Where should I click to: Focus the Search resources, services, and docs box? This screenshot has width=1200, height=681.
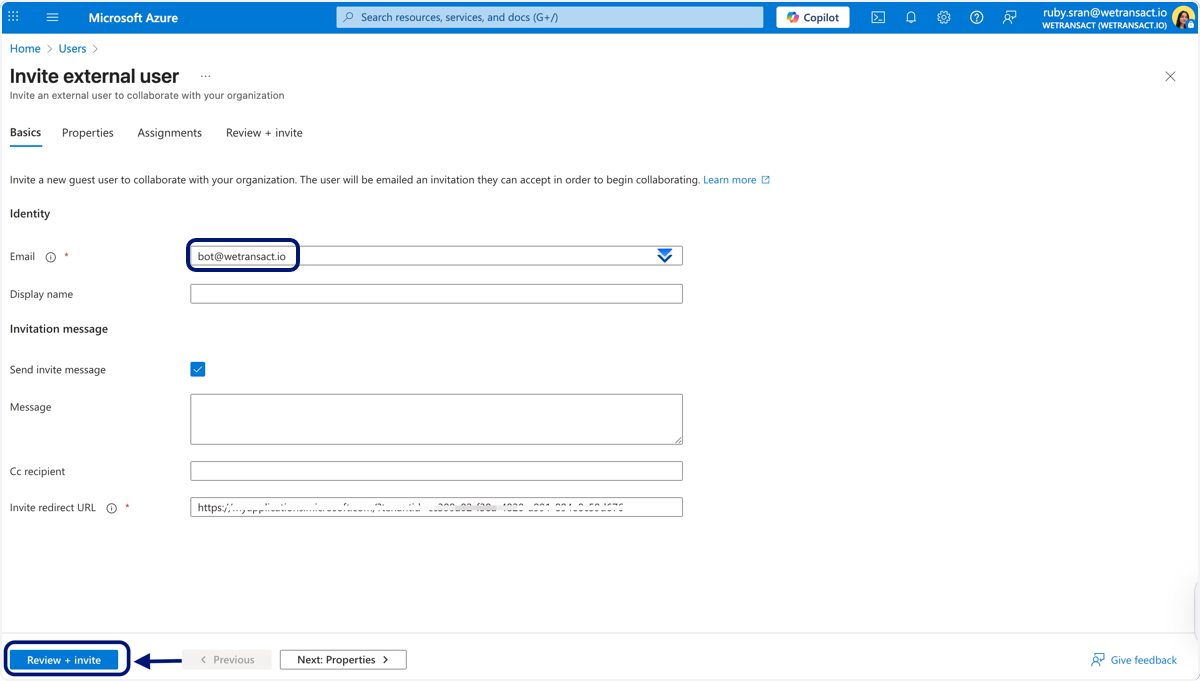tap(549, 17)
